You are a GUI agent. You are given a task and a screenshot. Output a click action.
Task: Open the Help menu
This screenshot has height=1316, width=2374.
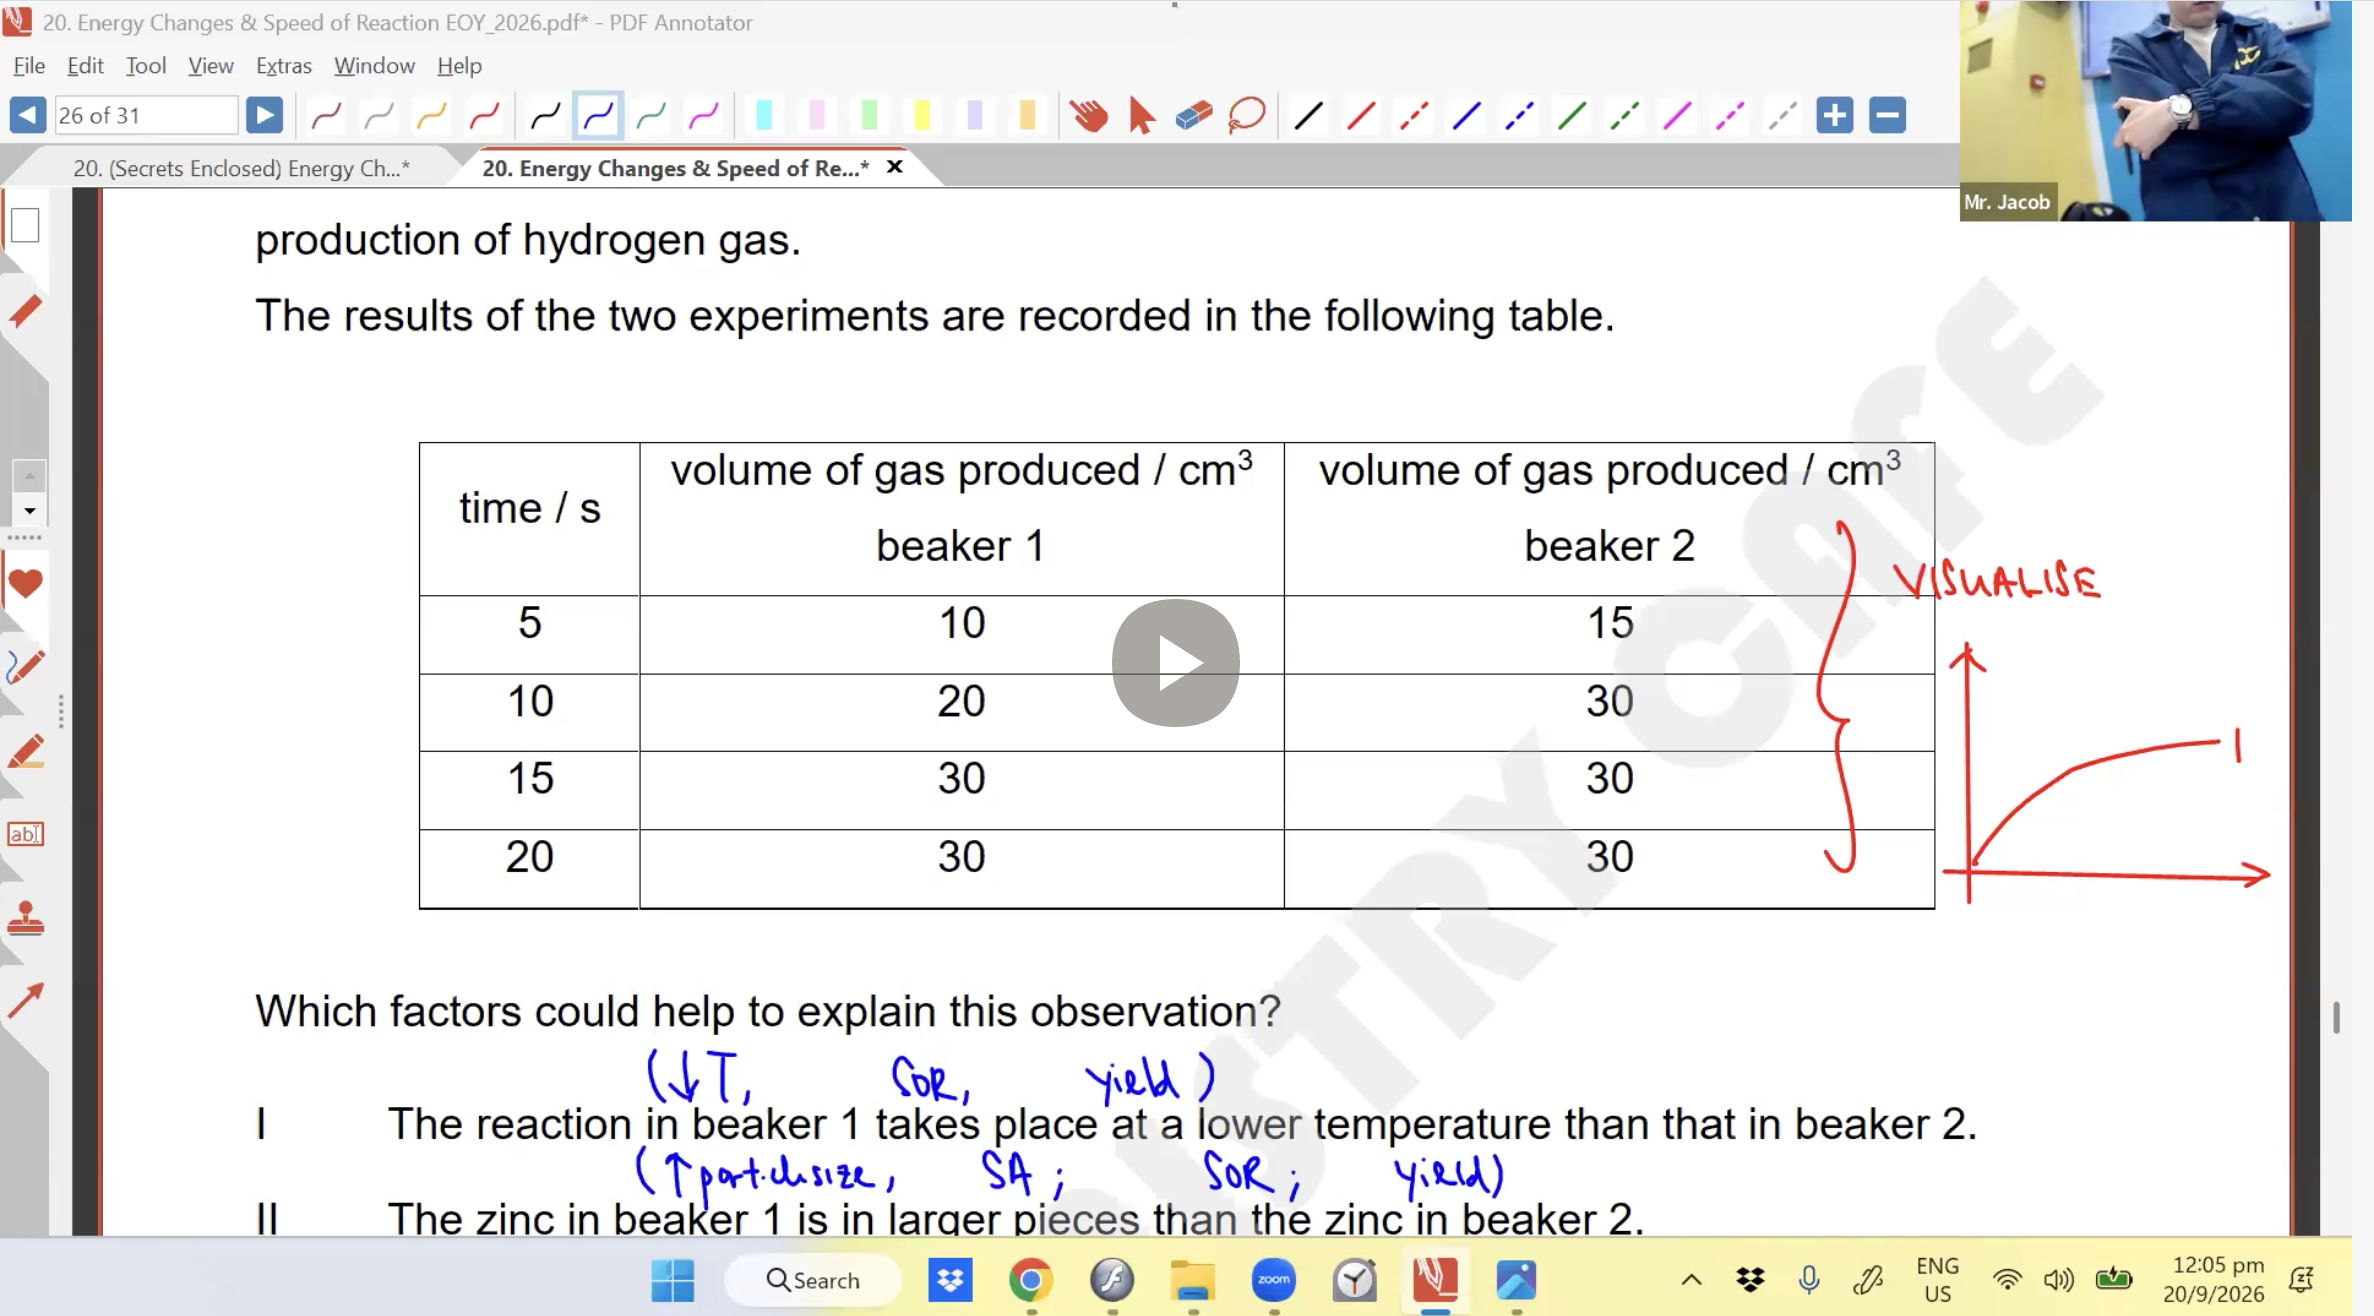click(x=459, y=66)
